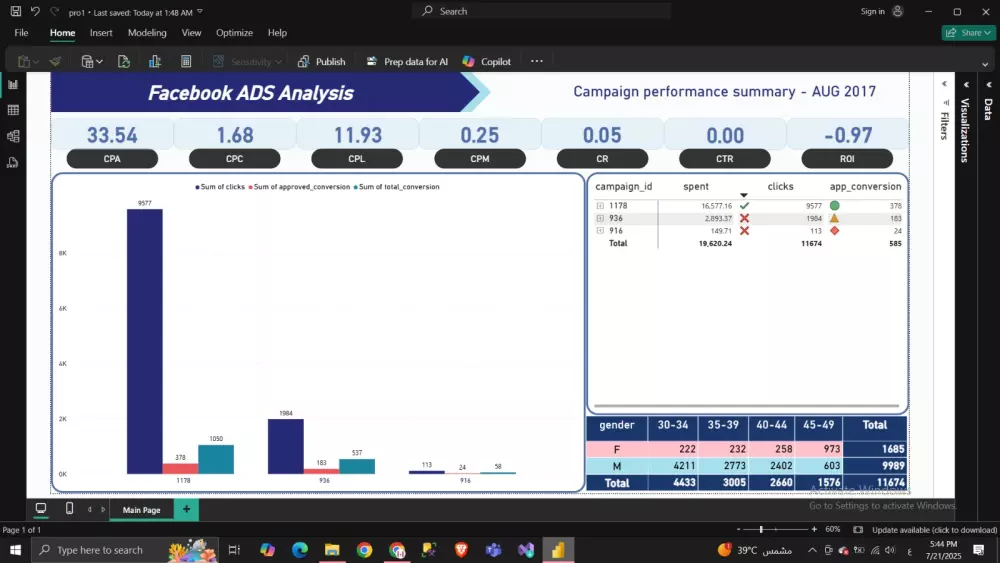Add a new page with plus button
1000x563 pixels.
coord(186,509)
